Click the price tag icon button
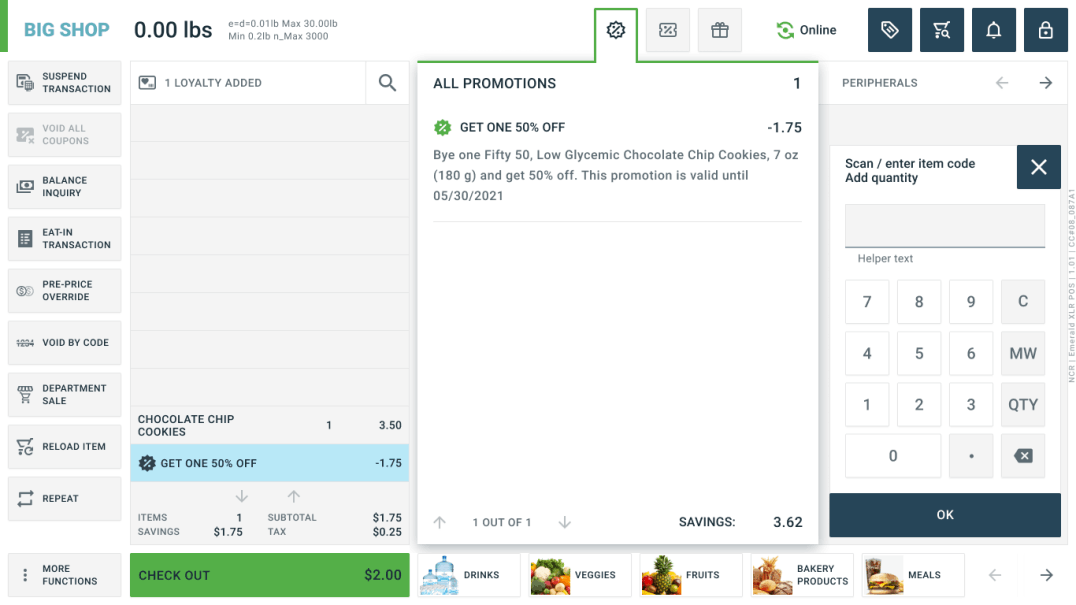 point(889,30)
